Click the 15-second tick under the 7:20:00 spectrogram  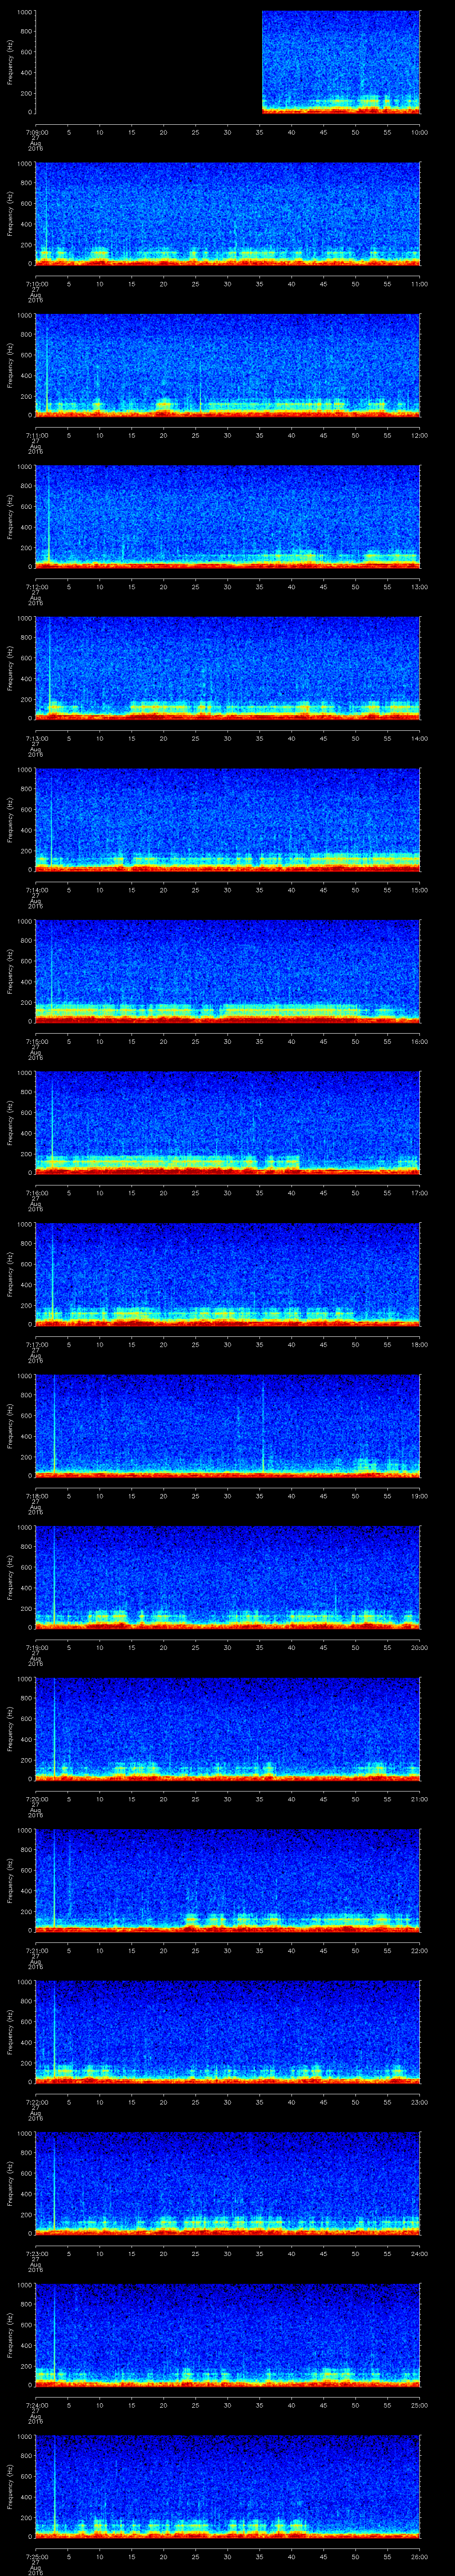[x=132, y=1798]
